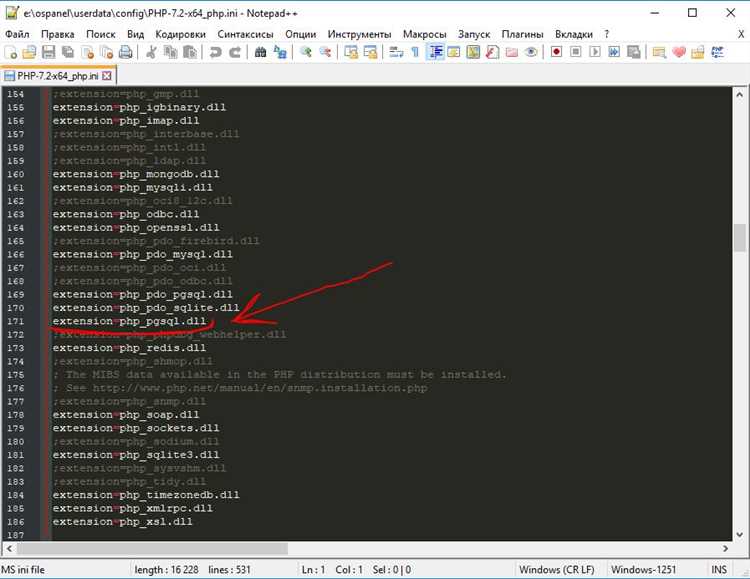Toggle file monitoring with the eye icon
The height and width of the screenshot is (579, 750).
tap(530, 52)
